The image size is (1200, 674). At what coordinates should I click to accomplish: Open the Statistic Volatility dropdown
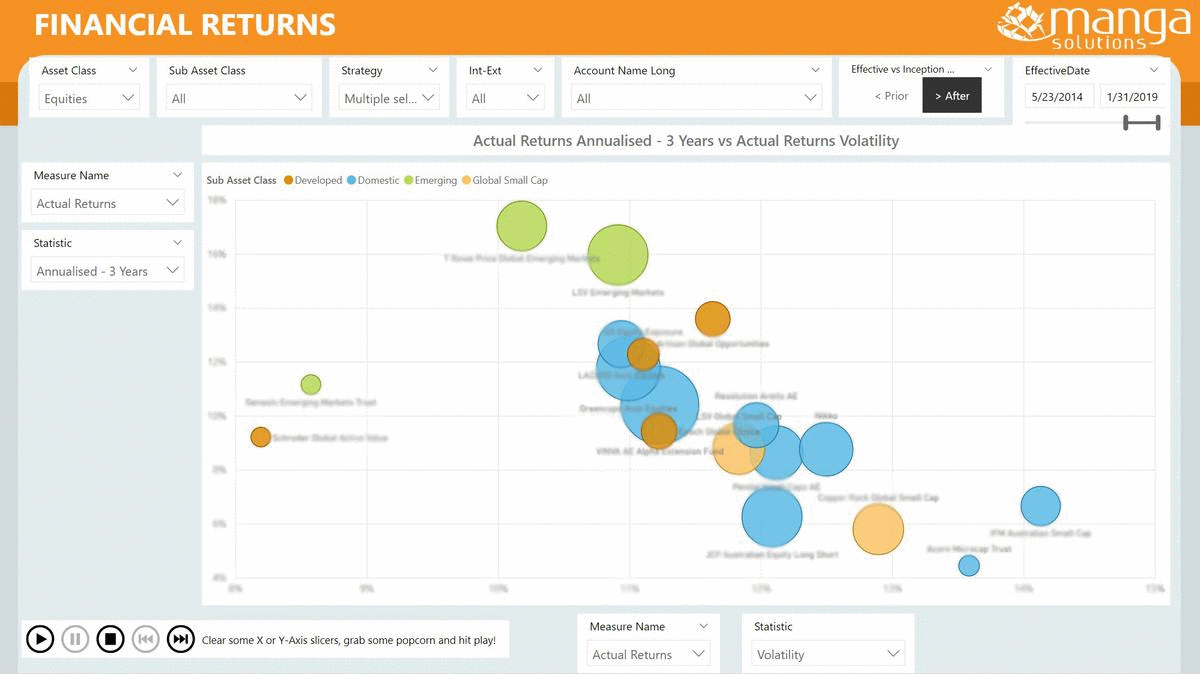[828, 654]
